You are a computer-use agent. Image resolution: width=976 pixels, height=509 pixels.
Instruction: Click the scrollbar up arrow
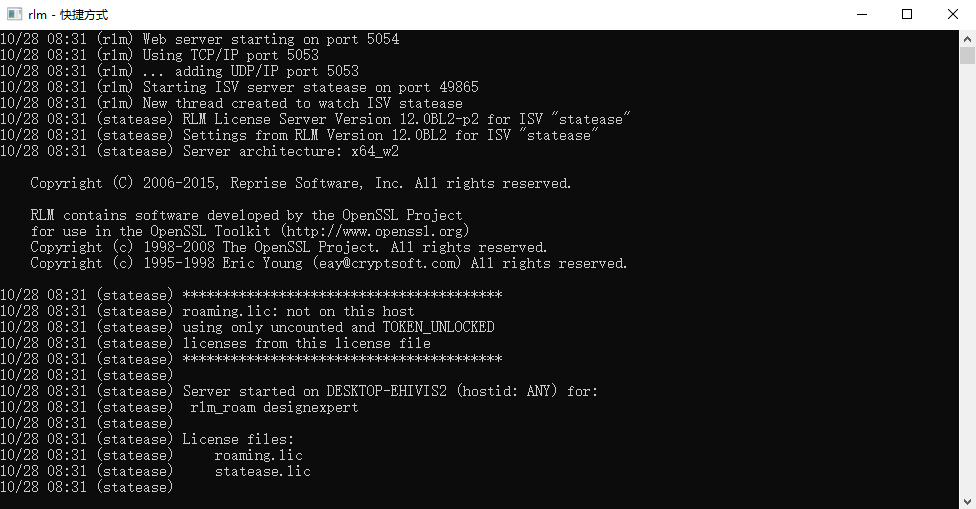coord(968,37)
